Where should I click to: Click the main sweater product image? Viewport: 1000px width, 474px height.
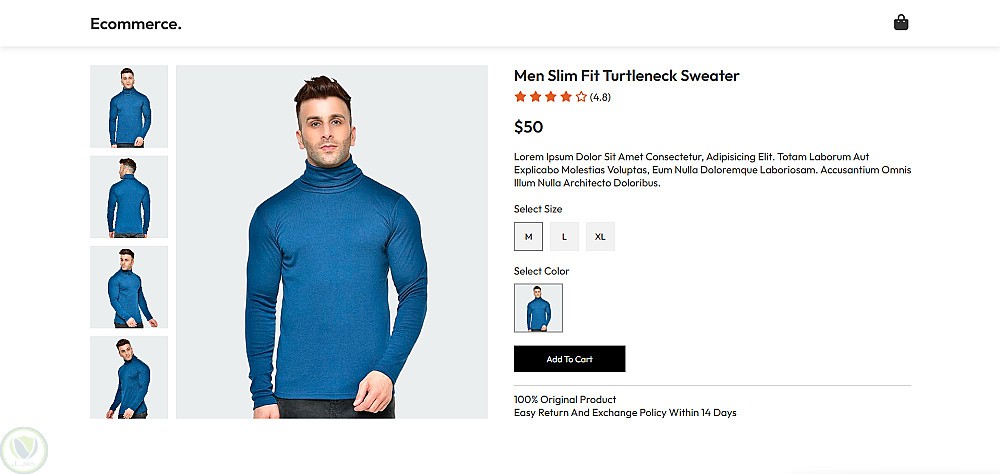pyautogui.click(x=332, y=242)
